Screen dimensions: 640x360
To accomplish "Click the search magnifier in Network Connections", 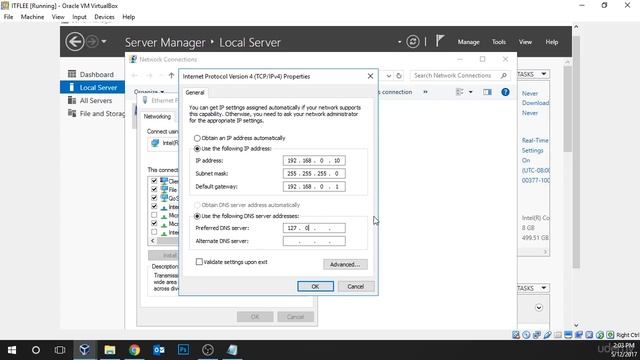I will pyautogui.click(x=504, y=76).
